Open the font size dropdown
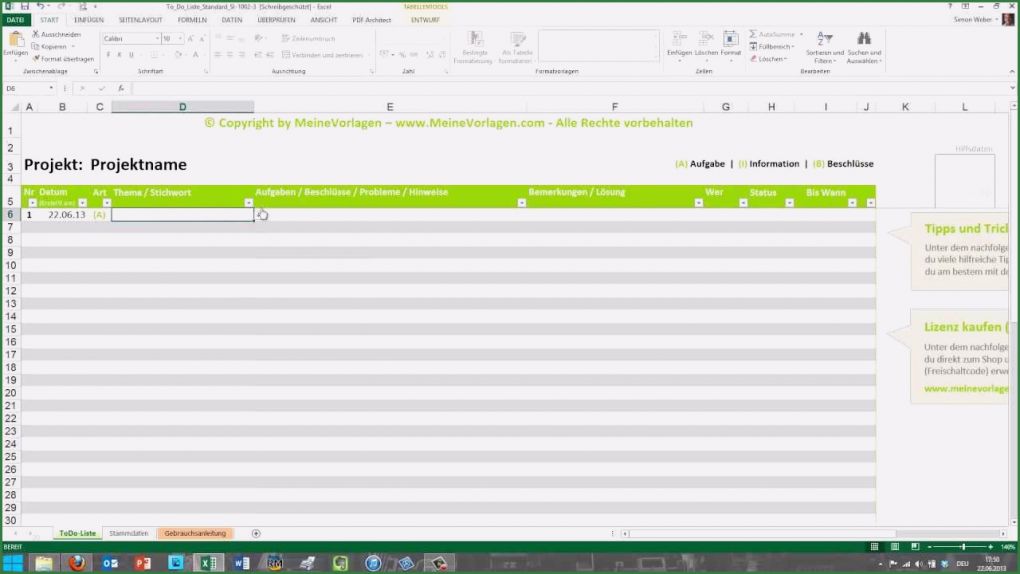 click(180, 38)
